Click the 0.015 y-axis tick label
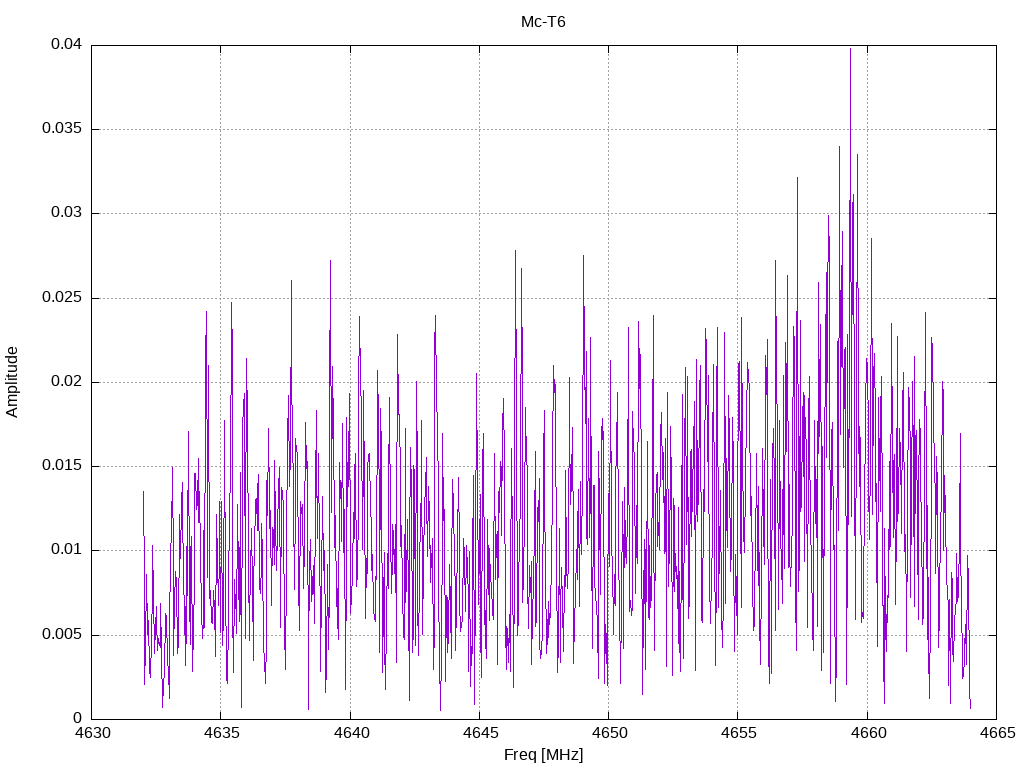 [x=62, y=466]
